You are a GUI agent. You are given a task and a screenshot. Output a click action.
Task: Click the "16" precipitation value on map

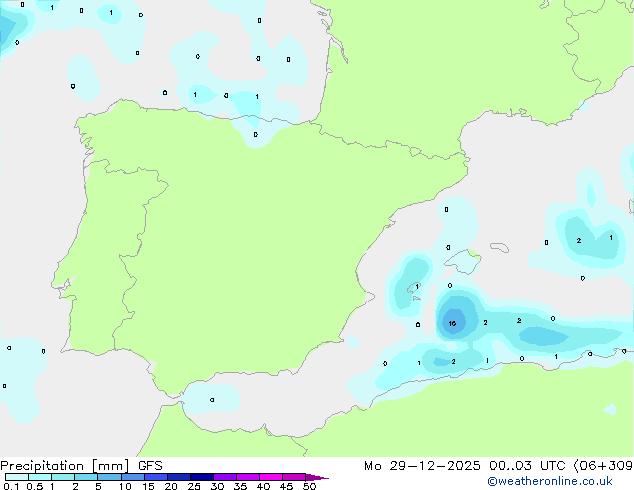coord(452,323)
